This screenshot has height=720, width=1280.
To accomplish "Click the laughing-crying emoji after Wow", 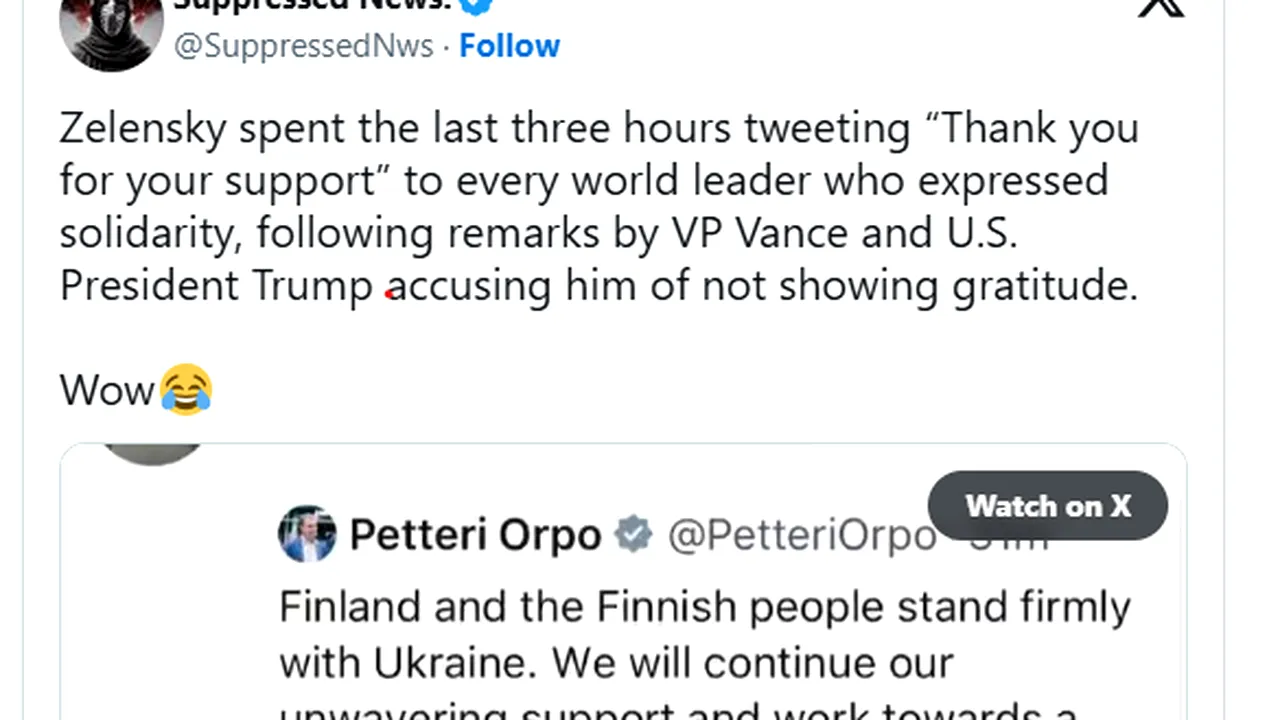I will 186,389.
